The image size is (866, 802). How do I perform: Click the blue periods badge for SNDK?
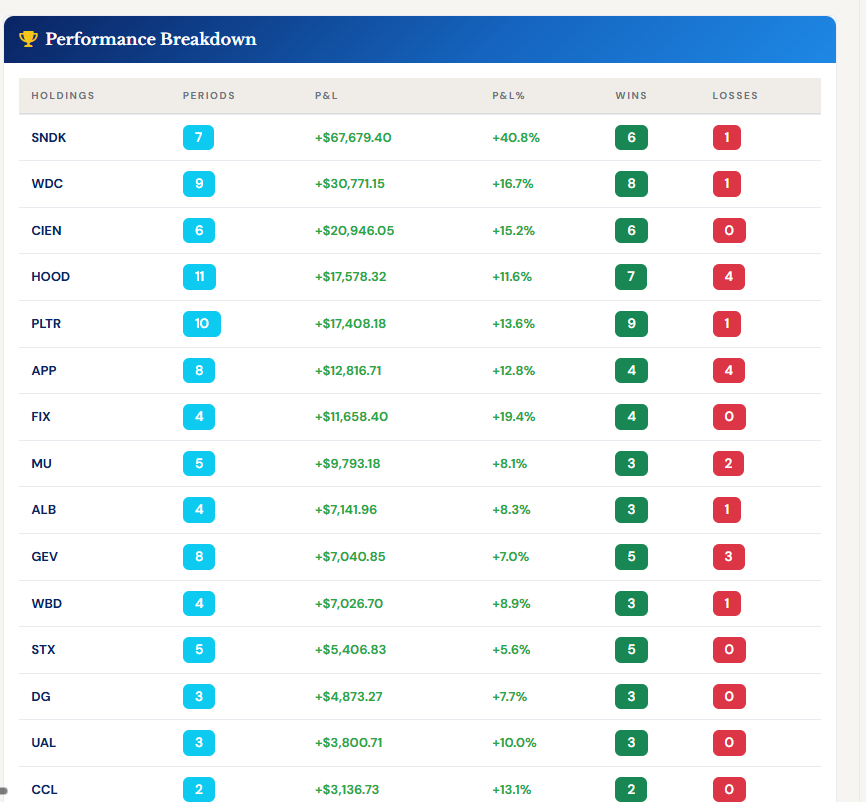[198, 137]
